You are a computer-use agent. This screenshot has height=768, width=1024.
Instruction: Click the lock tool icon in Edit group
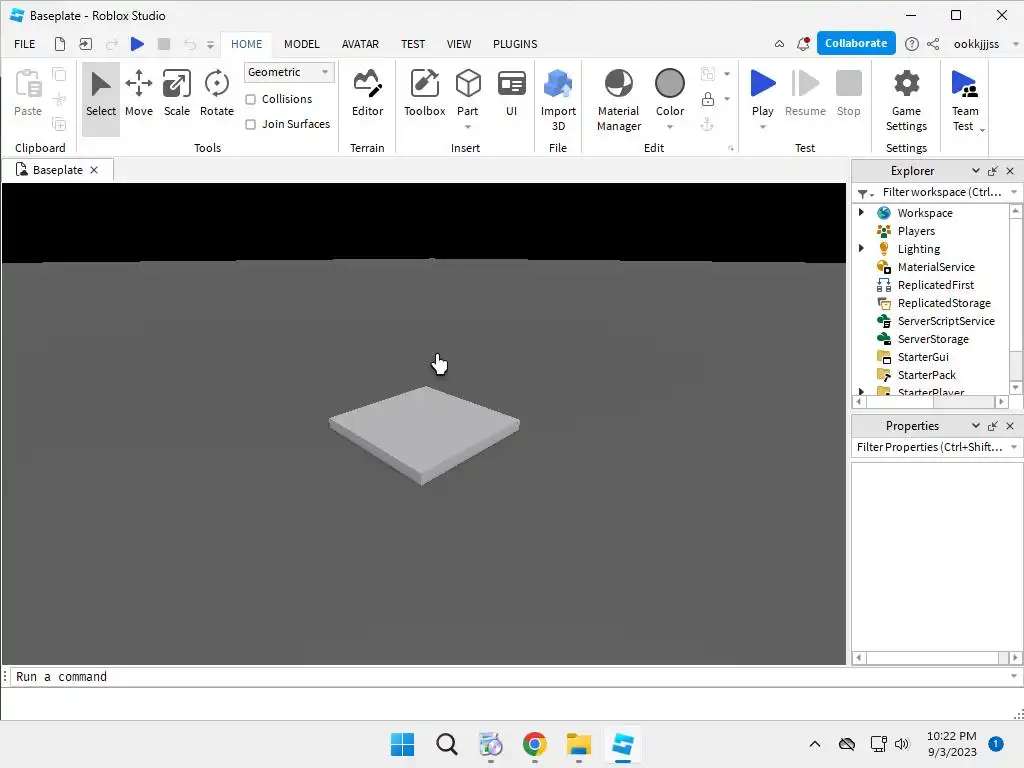(x=707, y=99)
